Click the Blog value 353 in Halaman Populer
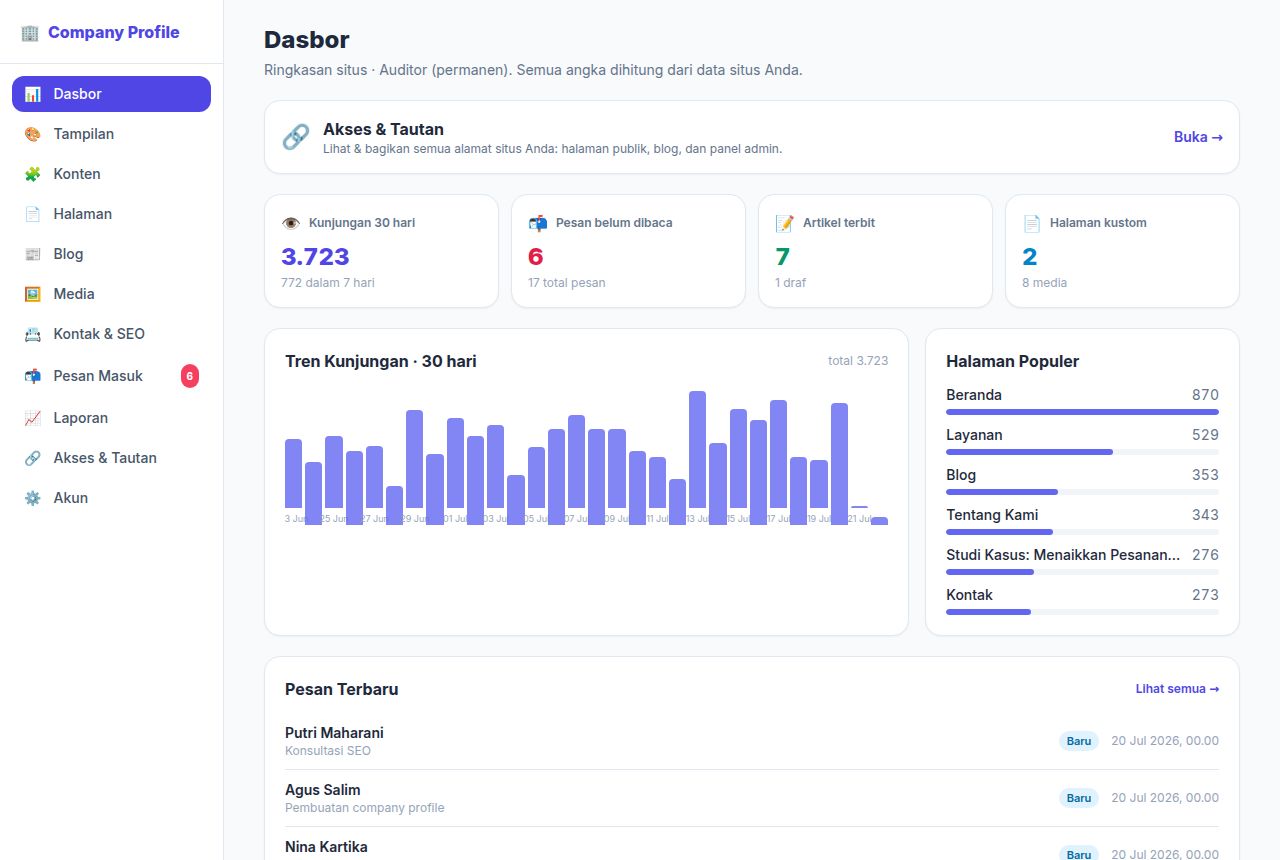 pos(1205,475)
